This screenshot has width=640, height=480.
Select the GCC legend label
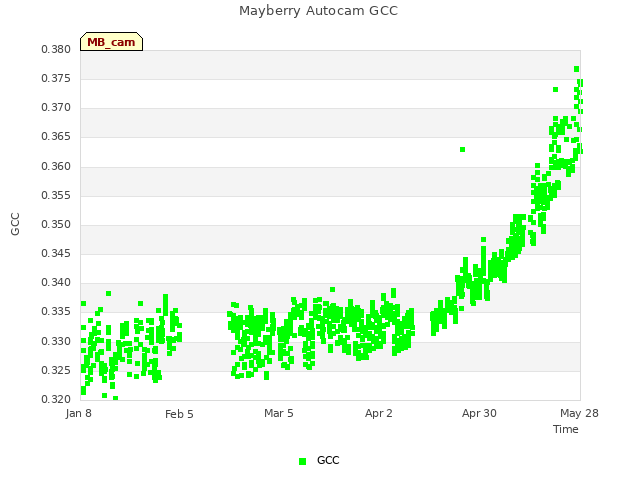(x=328, y=460)
